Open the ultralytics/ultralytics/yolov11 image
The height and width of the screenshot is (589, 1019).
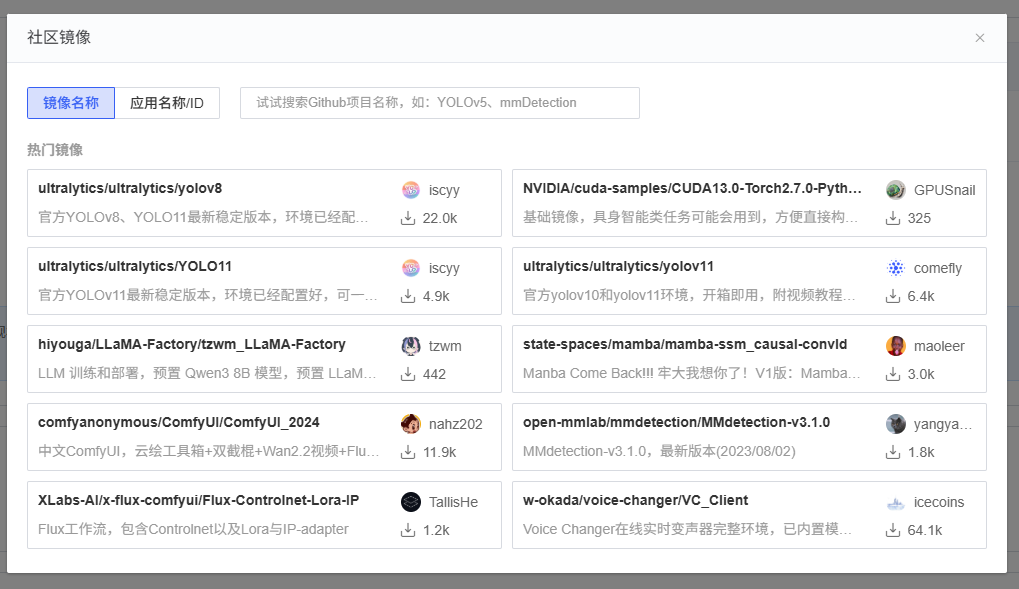[749, 281]
